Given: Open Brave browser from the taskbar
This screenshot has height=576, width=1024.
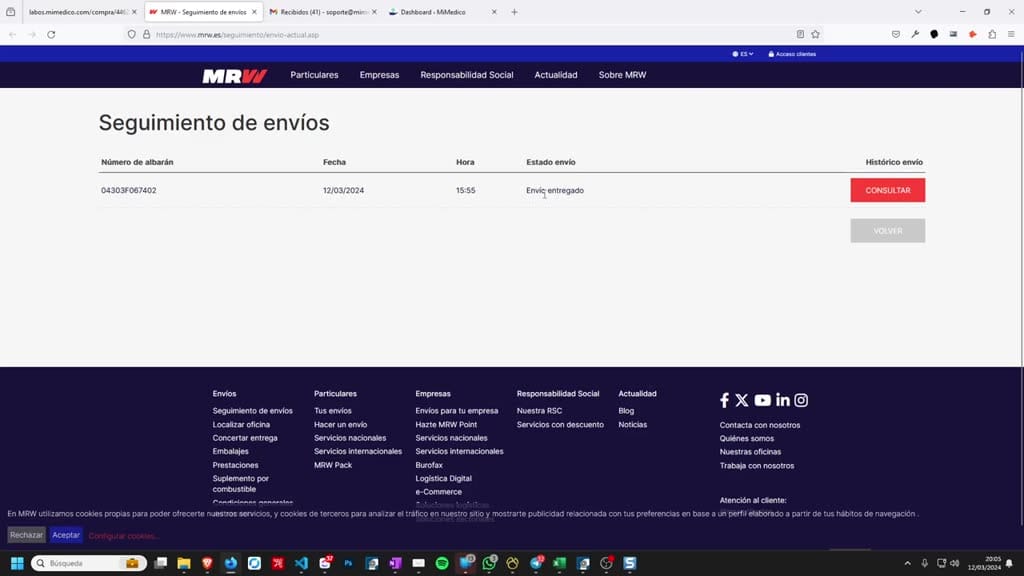Looking at the screenshot, I should coord(207,563).
